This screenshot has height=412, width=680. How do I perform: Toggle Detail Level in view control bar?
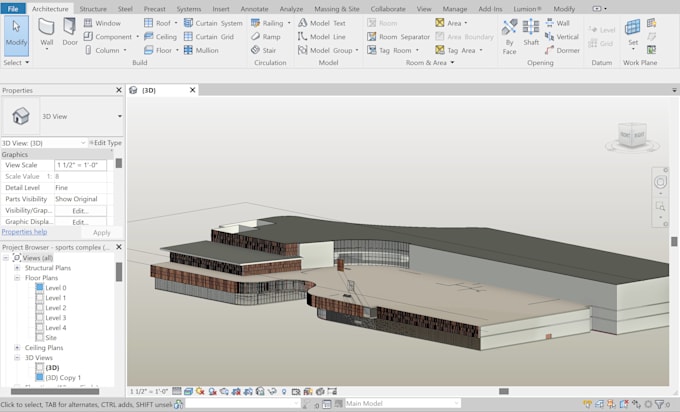click(177, 391)
